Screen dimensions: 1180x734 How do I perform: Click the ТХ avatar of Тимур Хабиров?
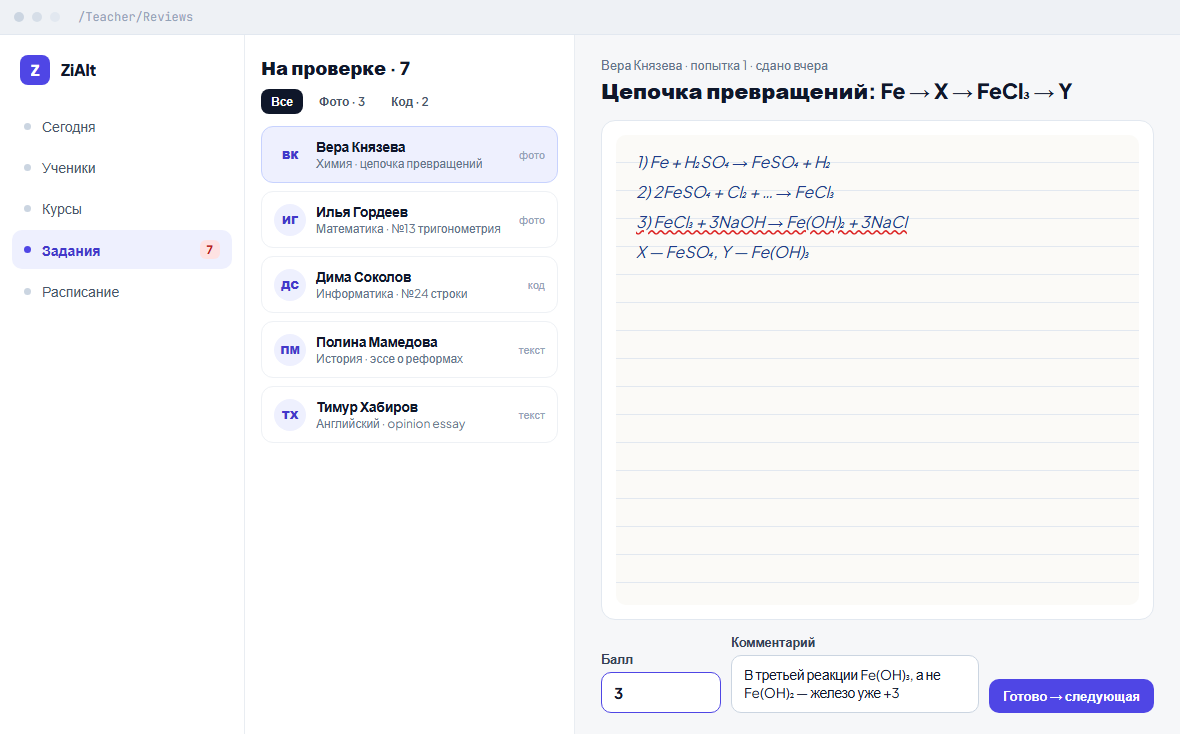(290, 415)
